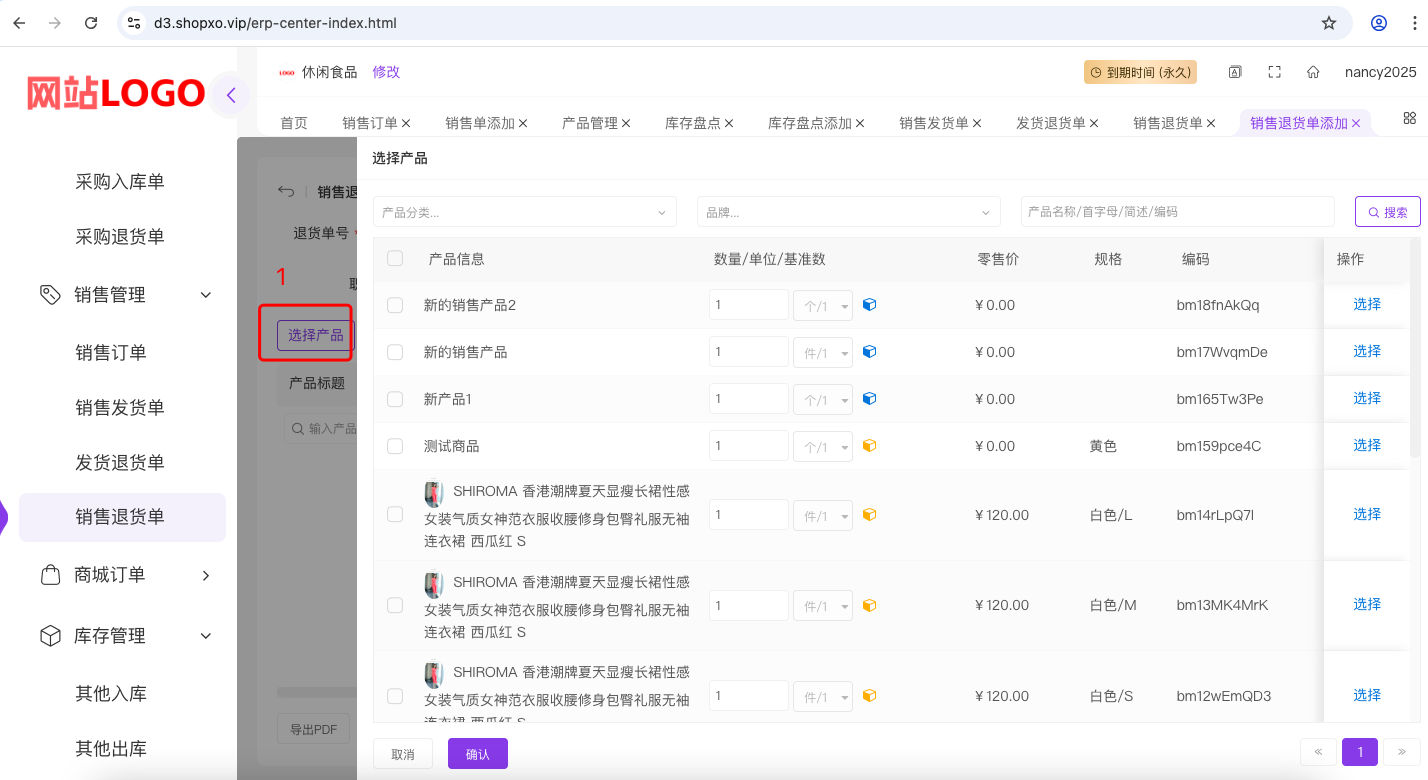
Task: View site information icon in address bar
Action: (x=134, y=22)
